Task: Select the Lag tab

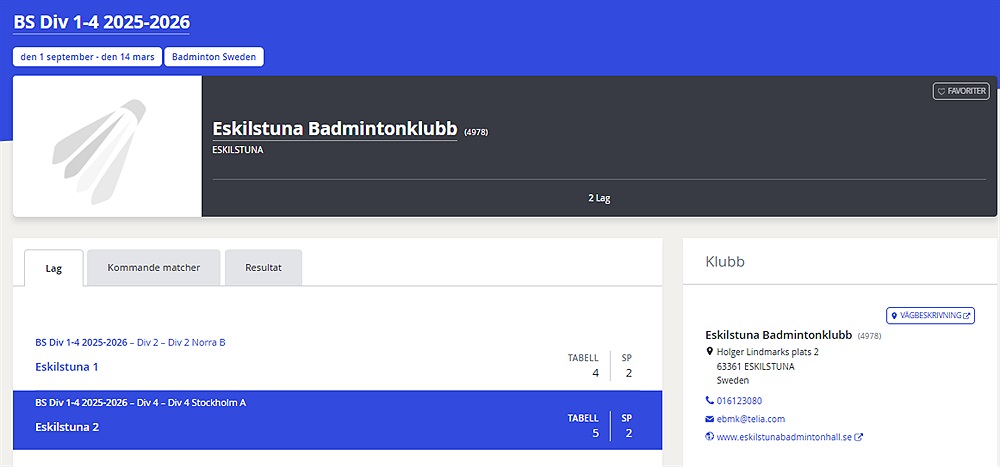Action: tap(54, 268)
